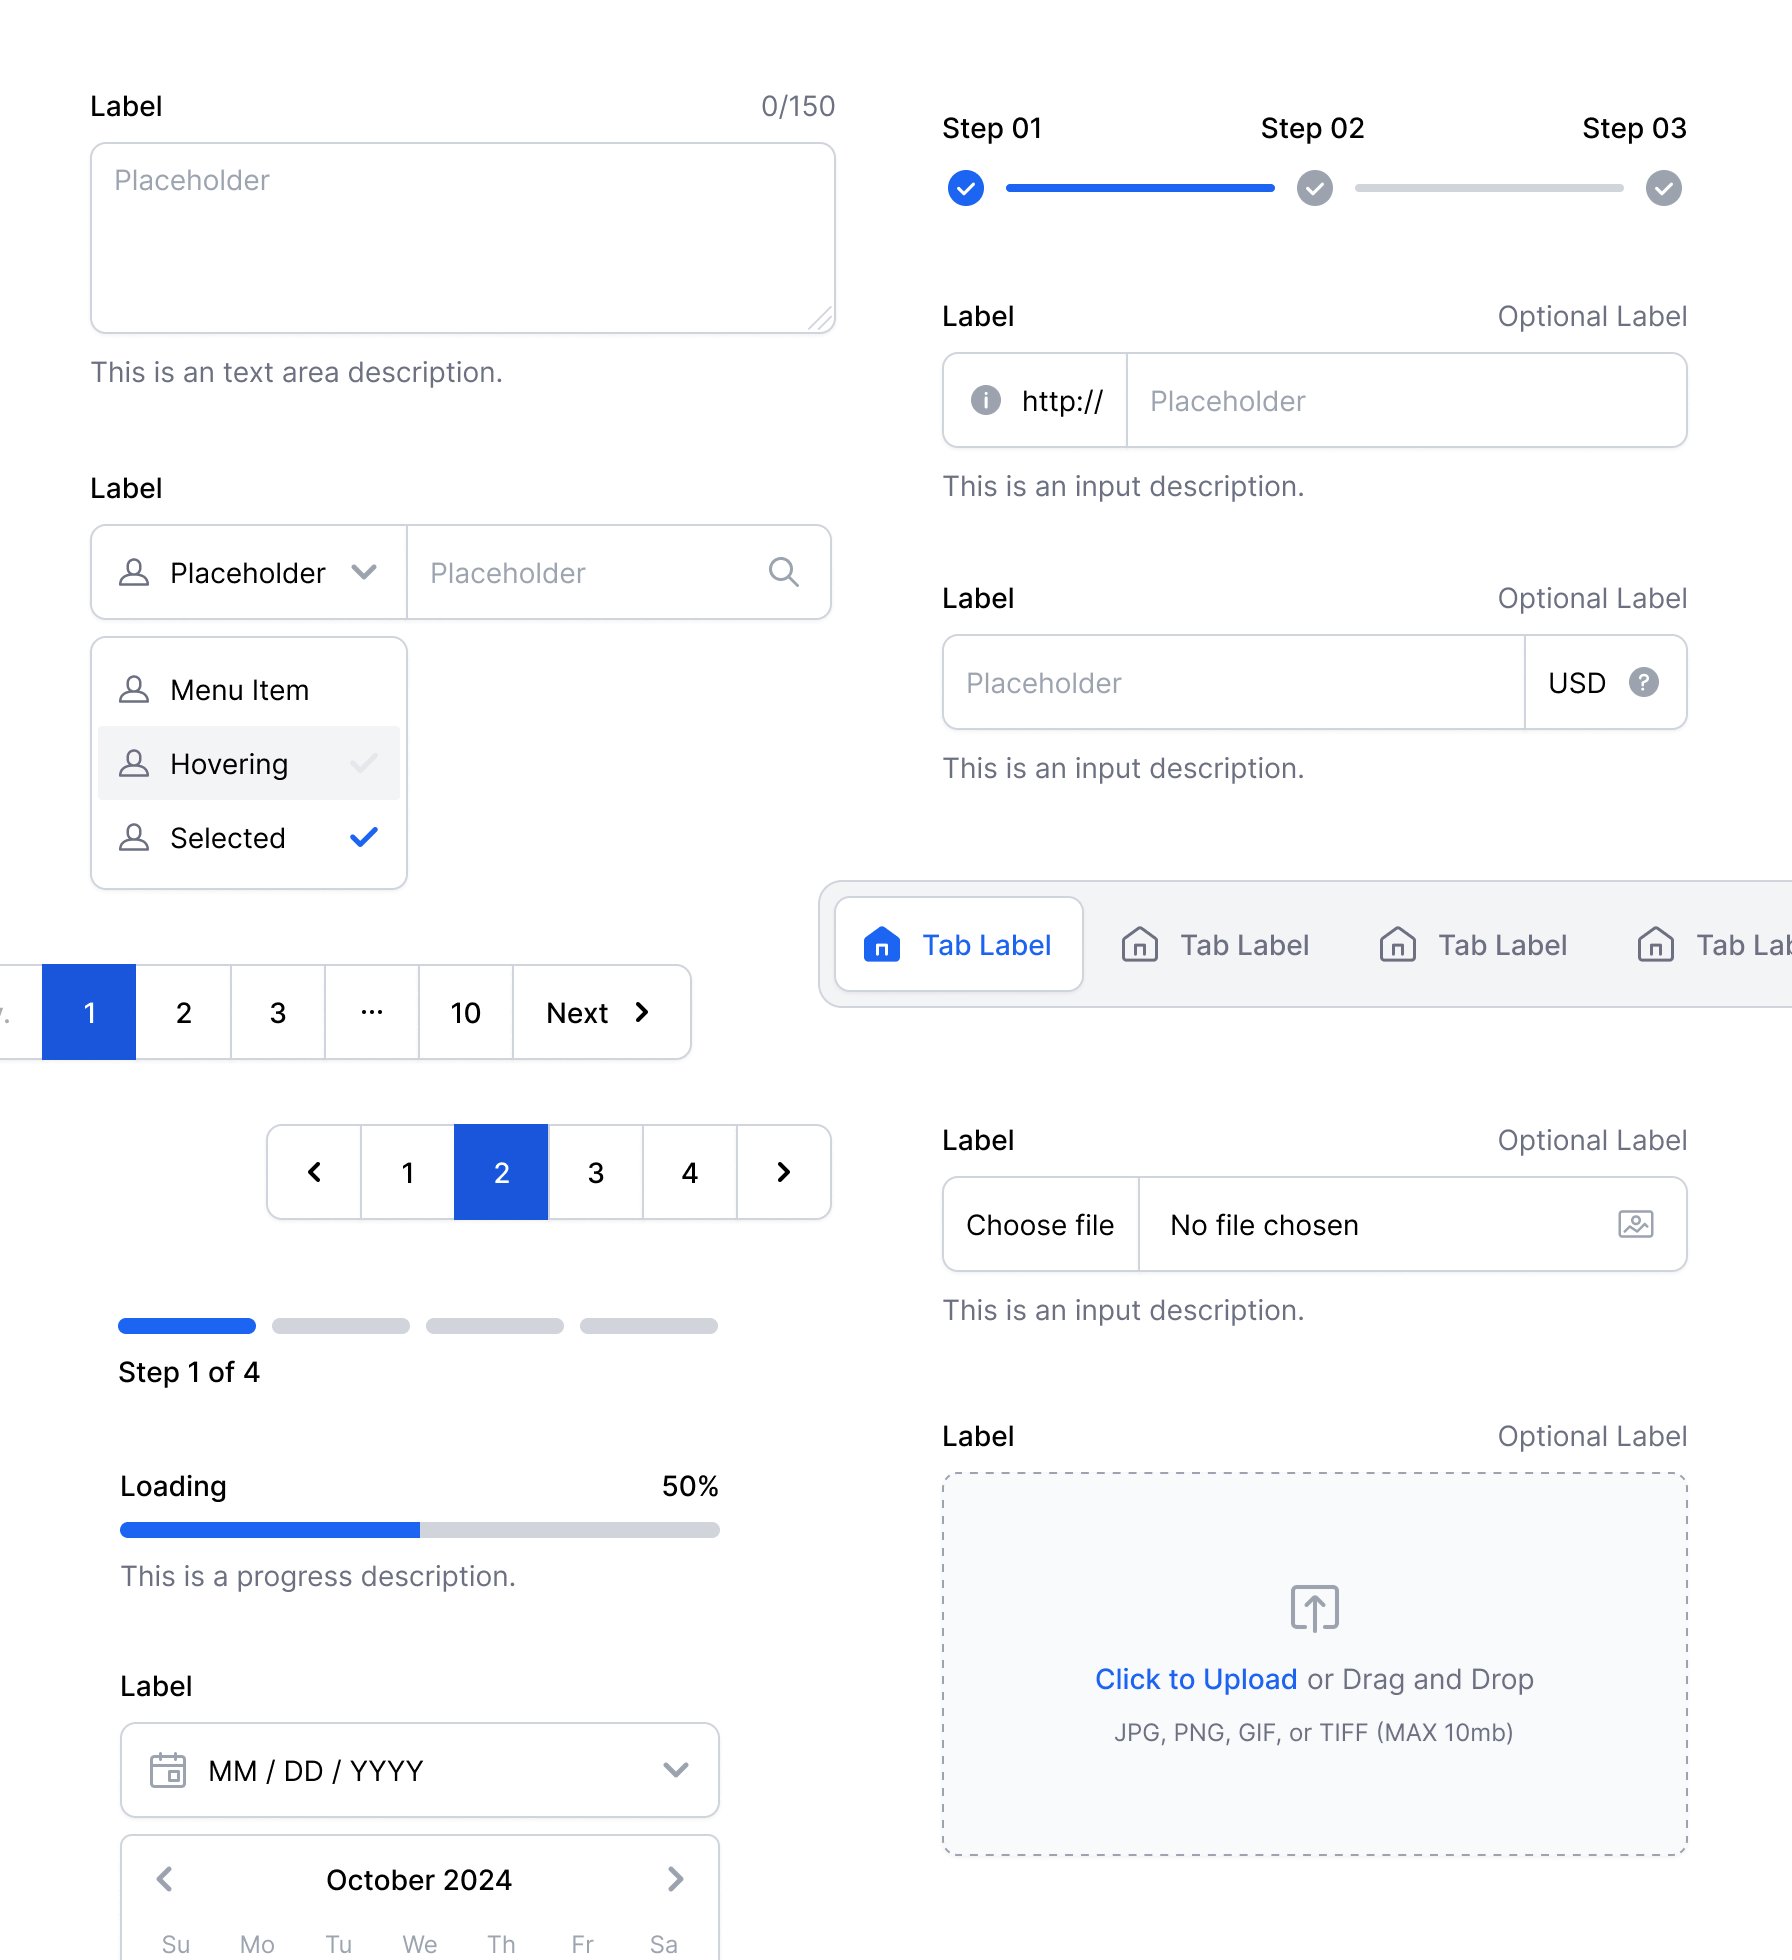Click the upload arrow icon in dropzone

coord(1314,1608)
